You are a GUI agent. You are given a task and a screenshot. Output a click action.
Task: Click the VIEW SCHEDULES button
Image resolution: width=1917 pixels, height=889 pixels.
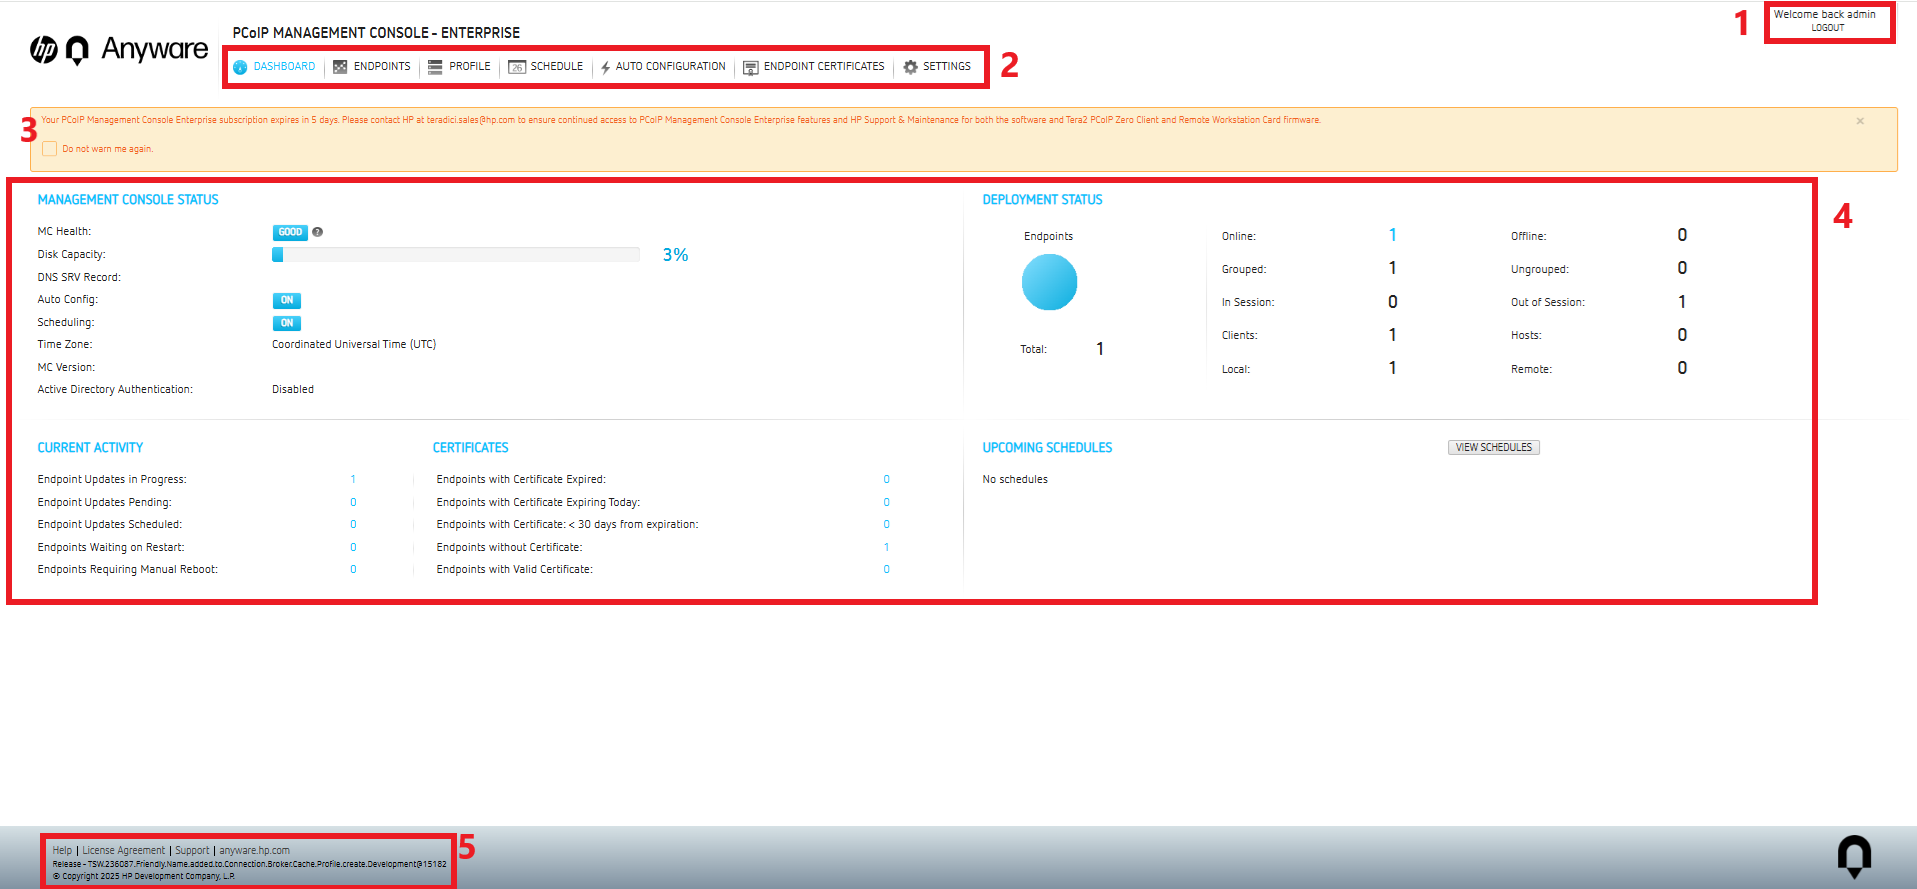(x=1493, y=447)
